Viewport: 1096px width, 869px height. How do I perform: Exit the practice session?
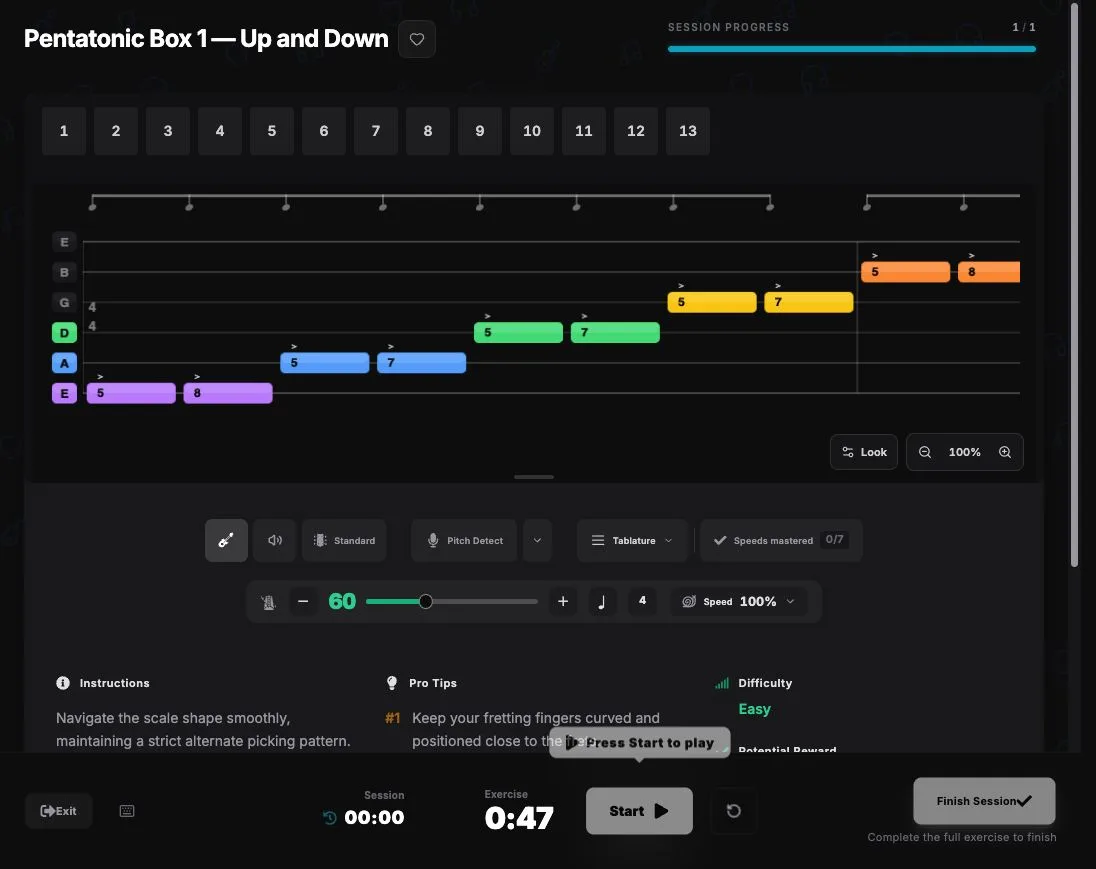click(x=59, y=811)
